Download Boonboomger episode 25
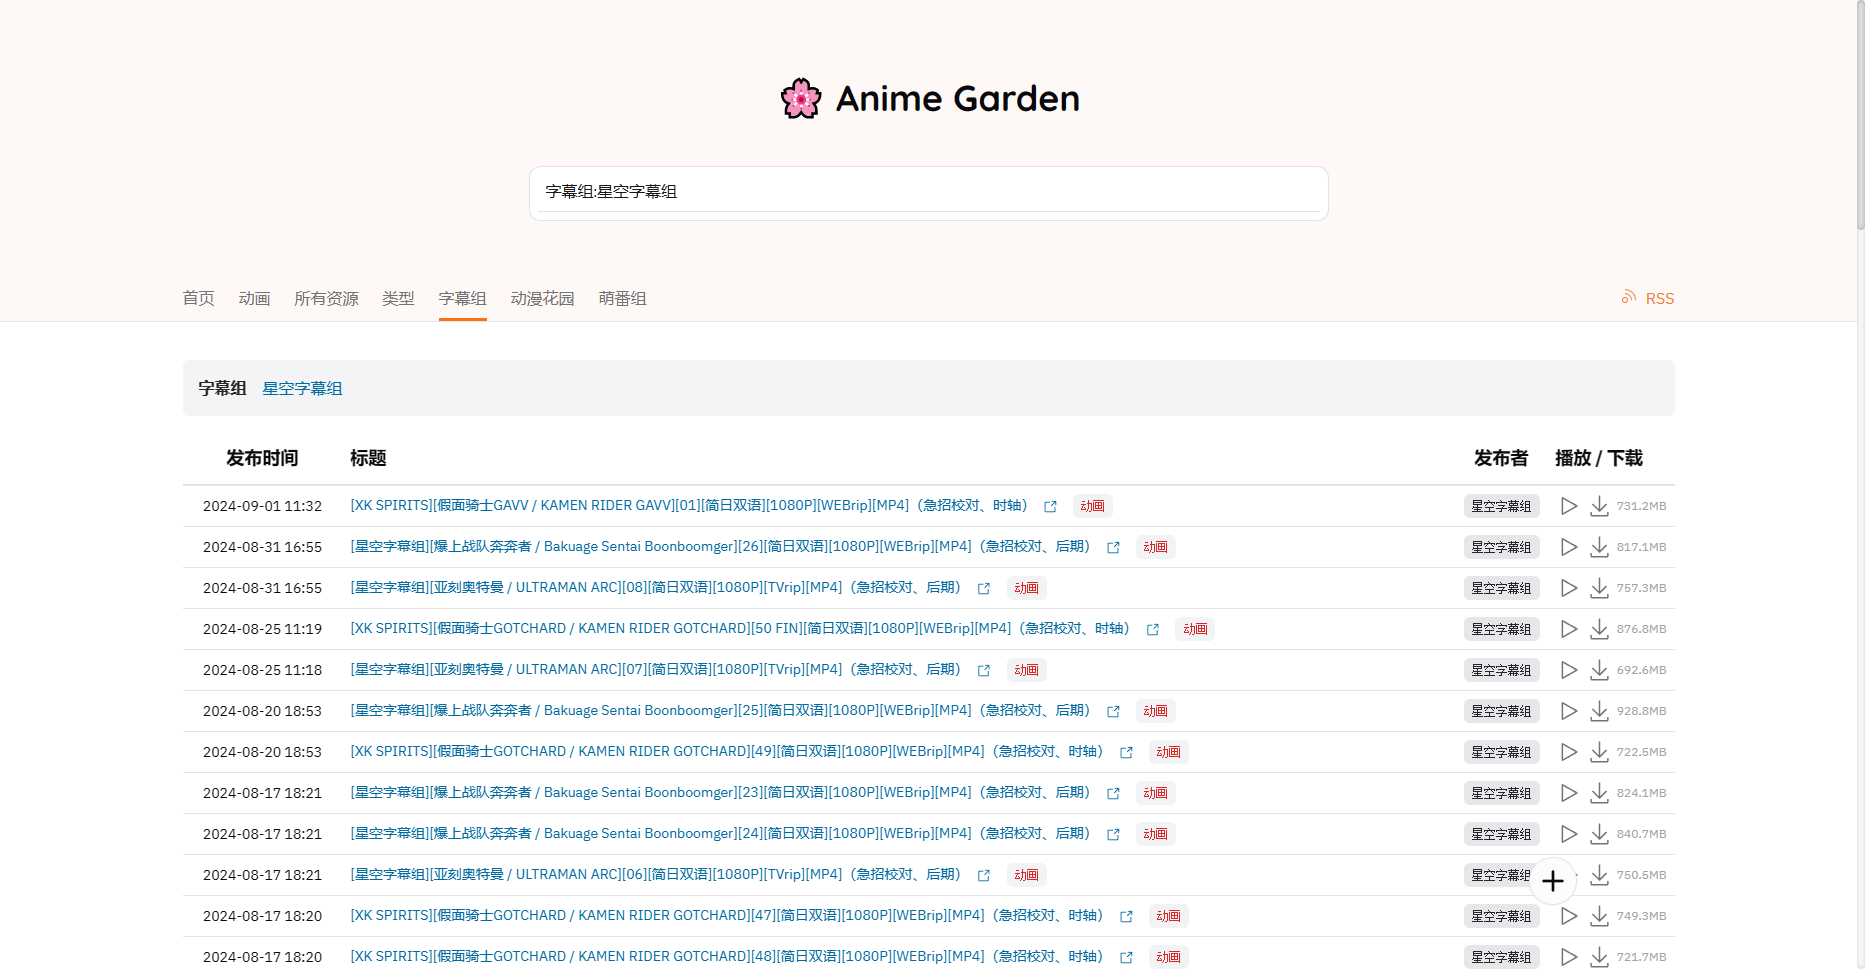This screenshot has width=1865, height=969. pyautogui.click(x=1600, y=711)
